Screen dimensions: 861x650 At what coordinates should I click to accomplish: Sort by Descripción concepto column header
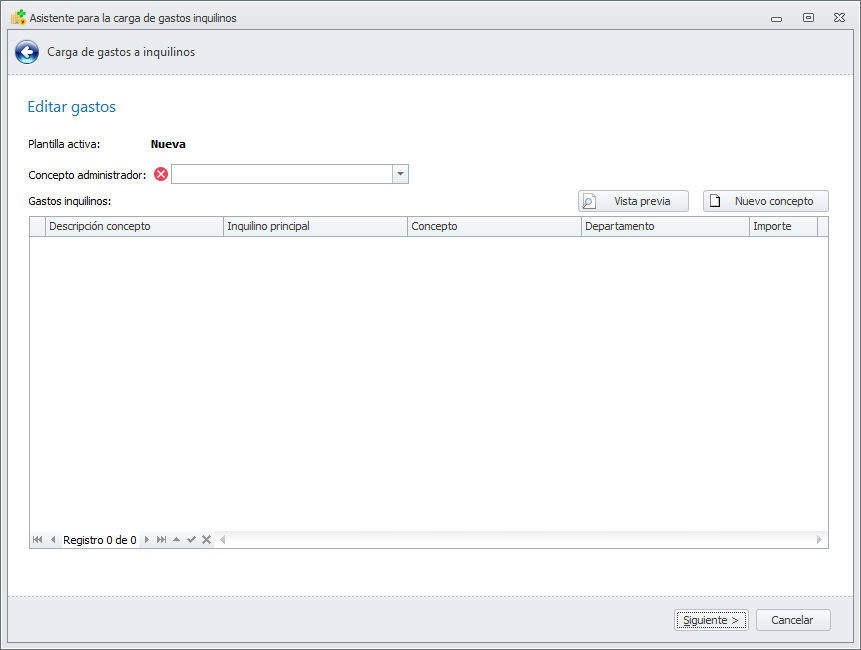[134, 226]
